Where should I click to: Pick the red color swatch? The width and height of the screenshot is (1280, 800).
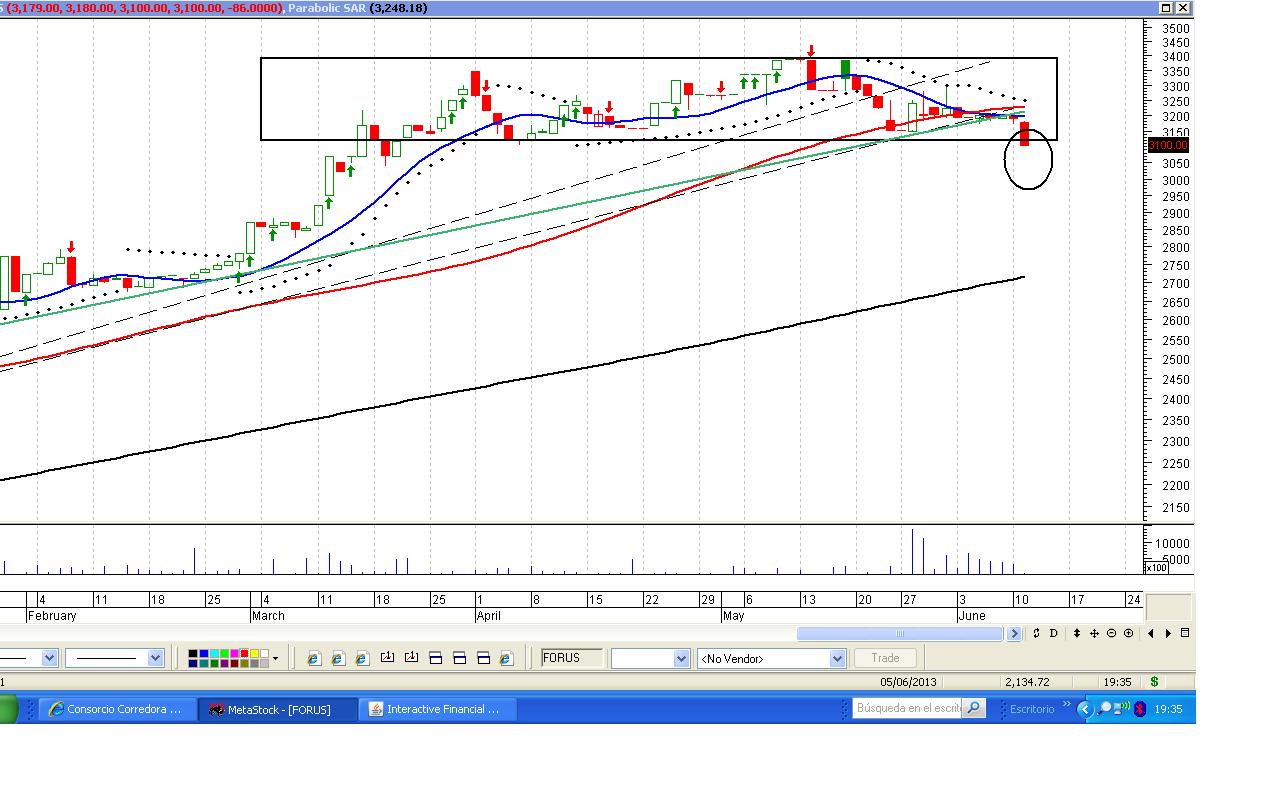(x=243, y=654)
